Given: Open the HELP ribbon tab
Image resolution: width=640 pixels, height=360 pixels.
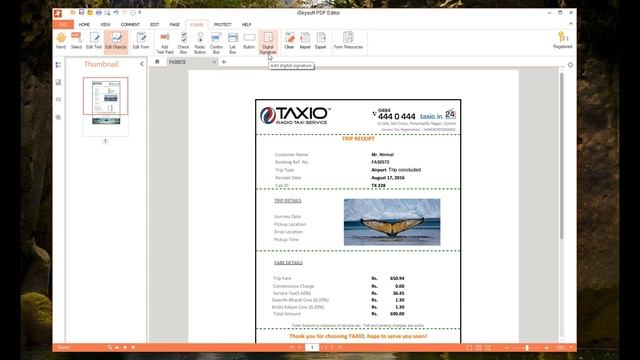Looking at the screenshot, I should click(246, 24).
